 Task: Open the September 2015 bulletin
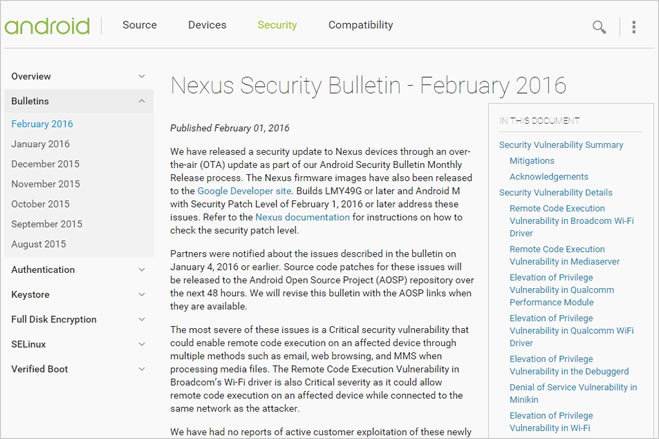click(x=47, y=224)
